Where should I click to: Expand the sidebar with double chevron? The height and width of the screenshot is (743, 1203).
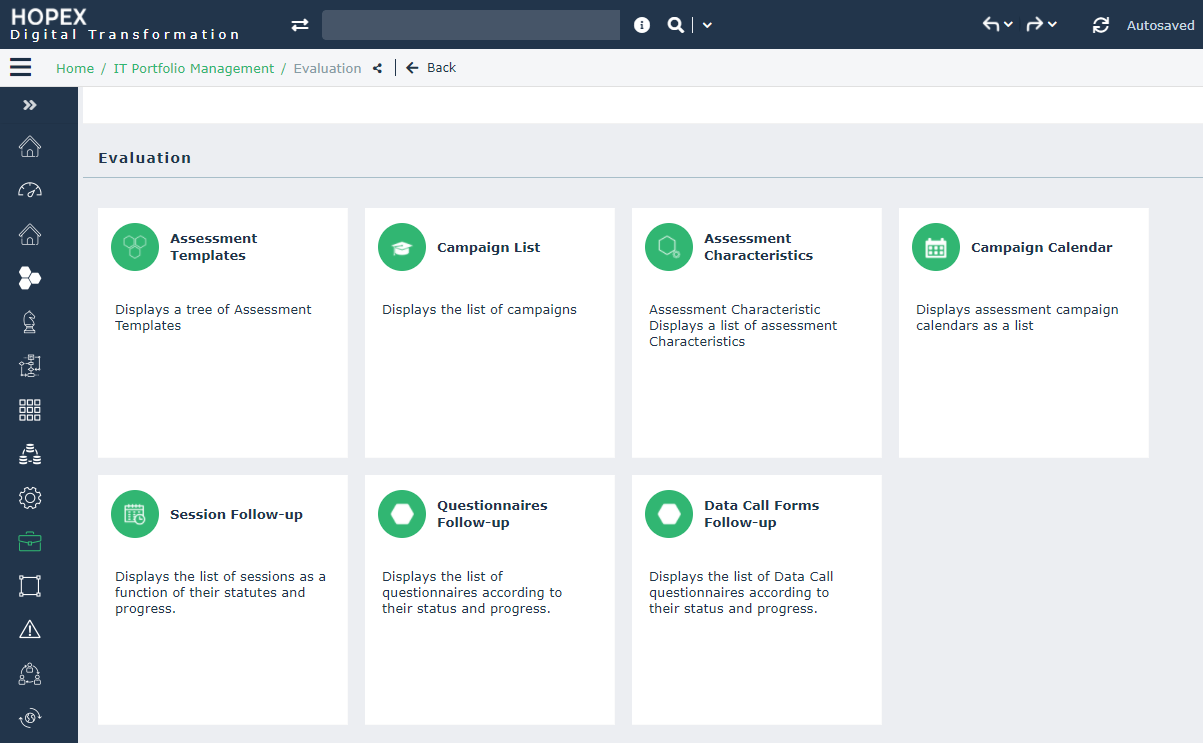[30, 105]
